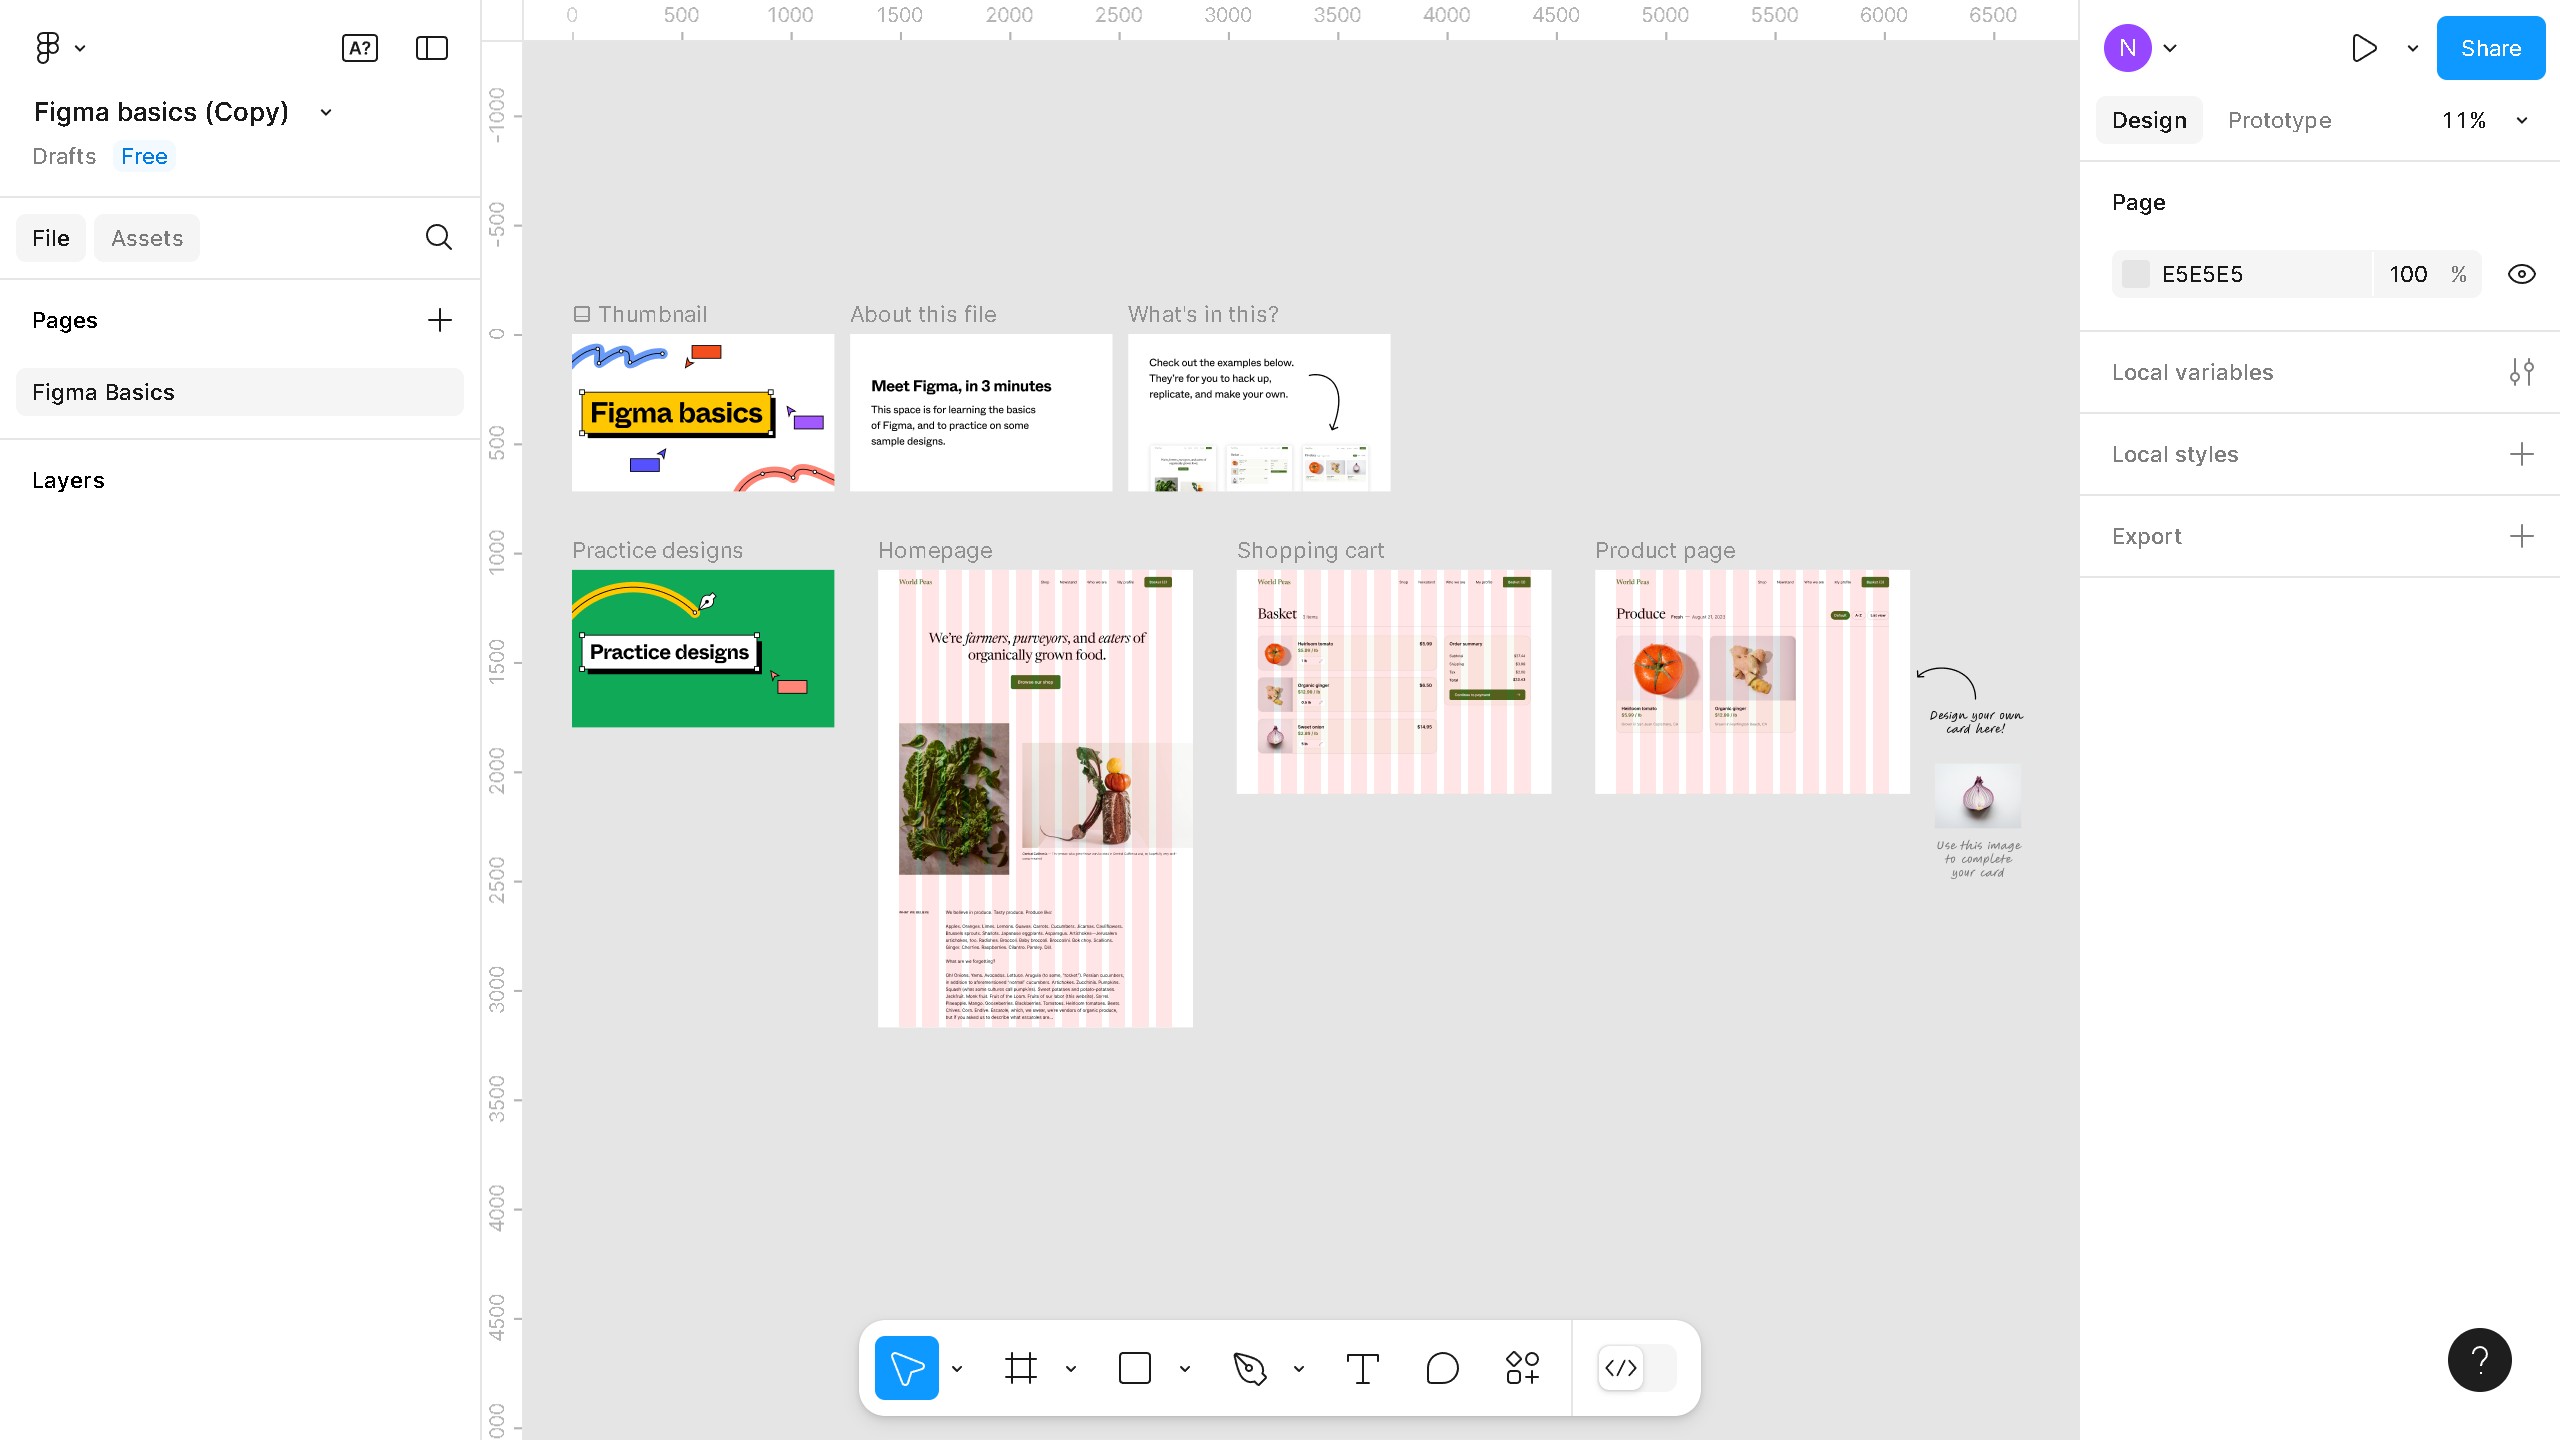Expand the file name options chevron

(325, 112)
